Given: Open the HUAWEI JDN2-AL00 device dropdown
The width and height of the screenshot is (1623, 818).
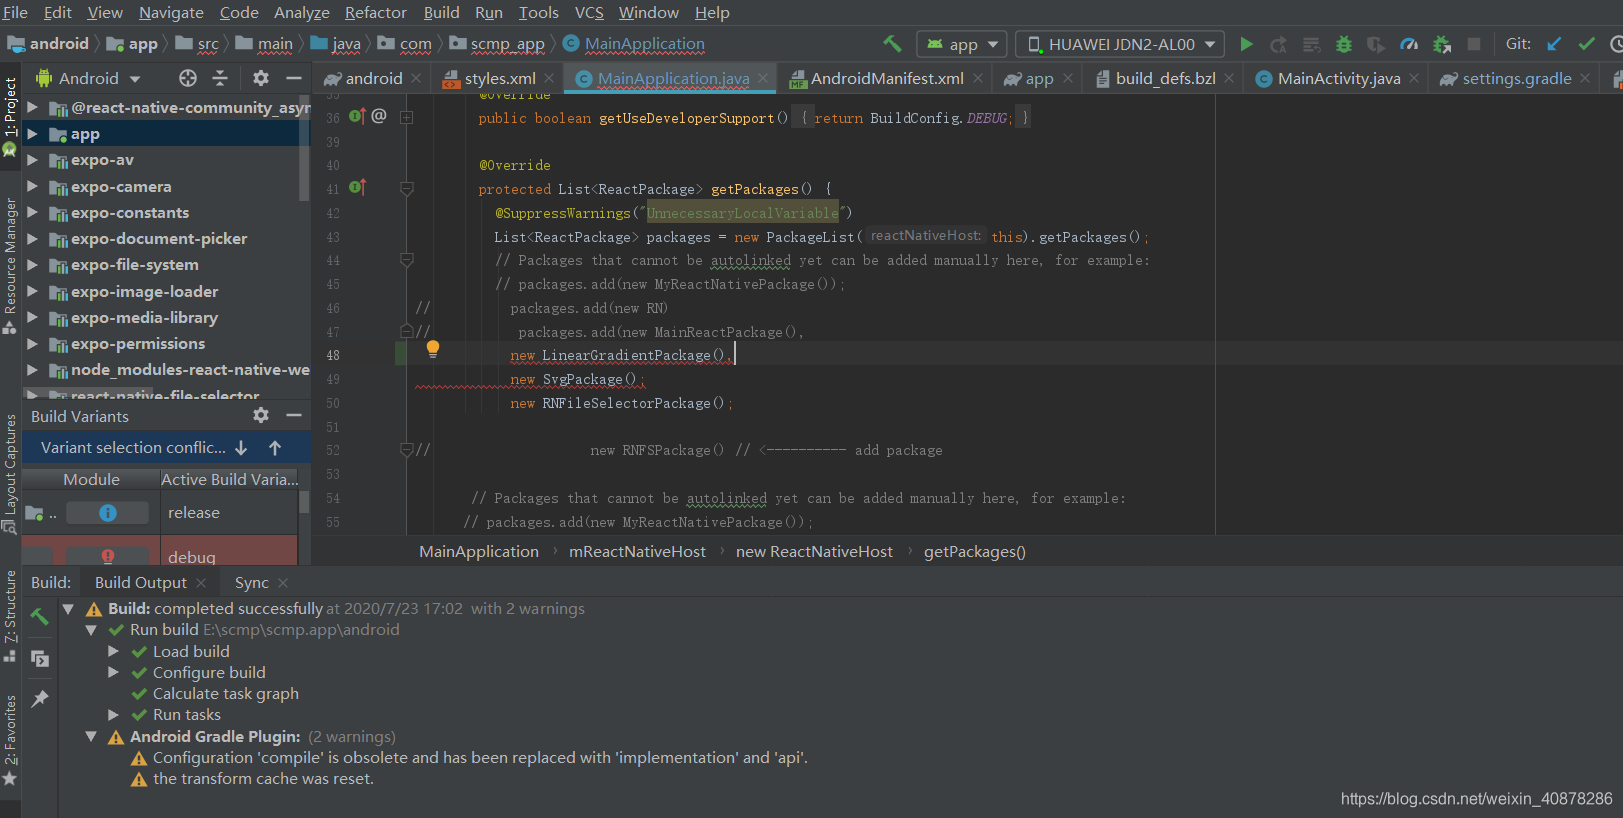Looking at the screenshot, I should pyautogui.click(x=1120, y=44).
